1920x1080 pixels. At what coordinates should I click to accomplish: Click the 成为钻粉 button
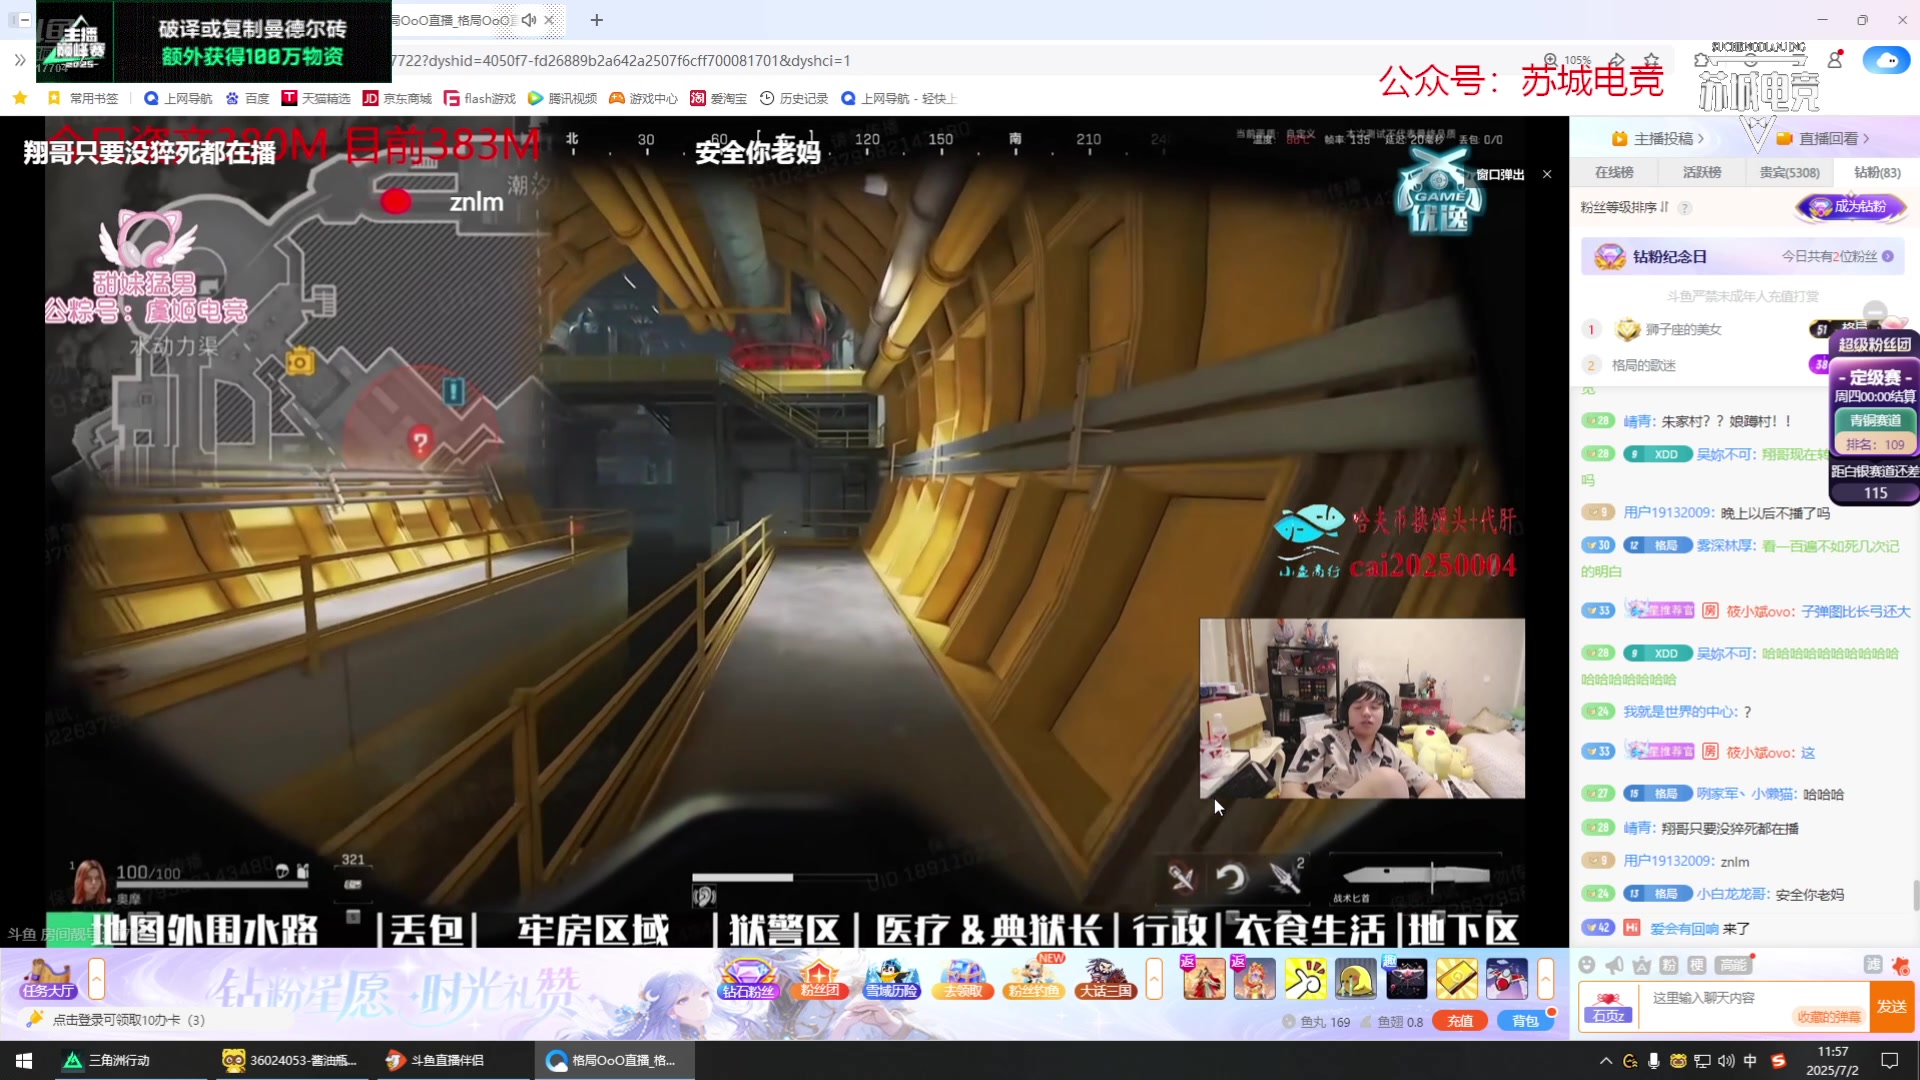[x=1851, y=207]
